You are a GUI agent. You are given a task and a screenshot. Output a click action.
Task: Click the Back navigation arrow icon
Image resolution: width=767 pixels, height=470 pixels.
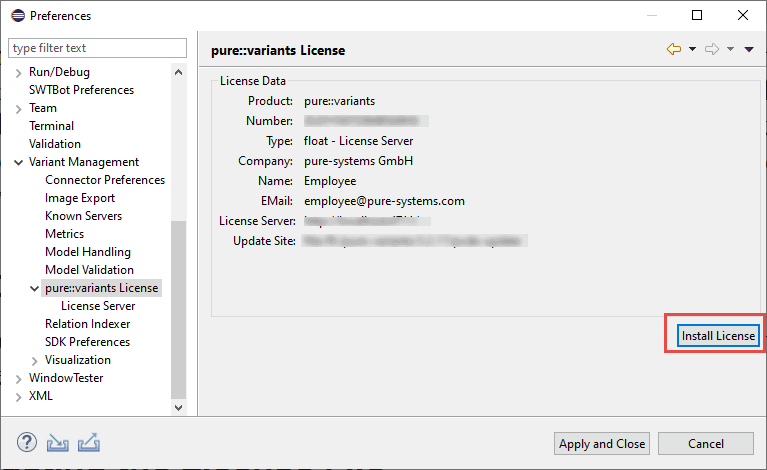click(674, 50)
